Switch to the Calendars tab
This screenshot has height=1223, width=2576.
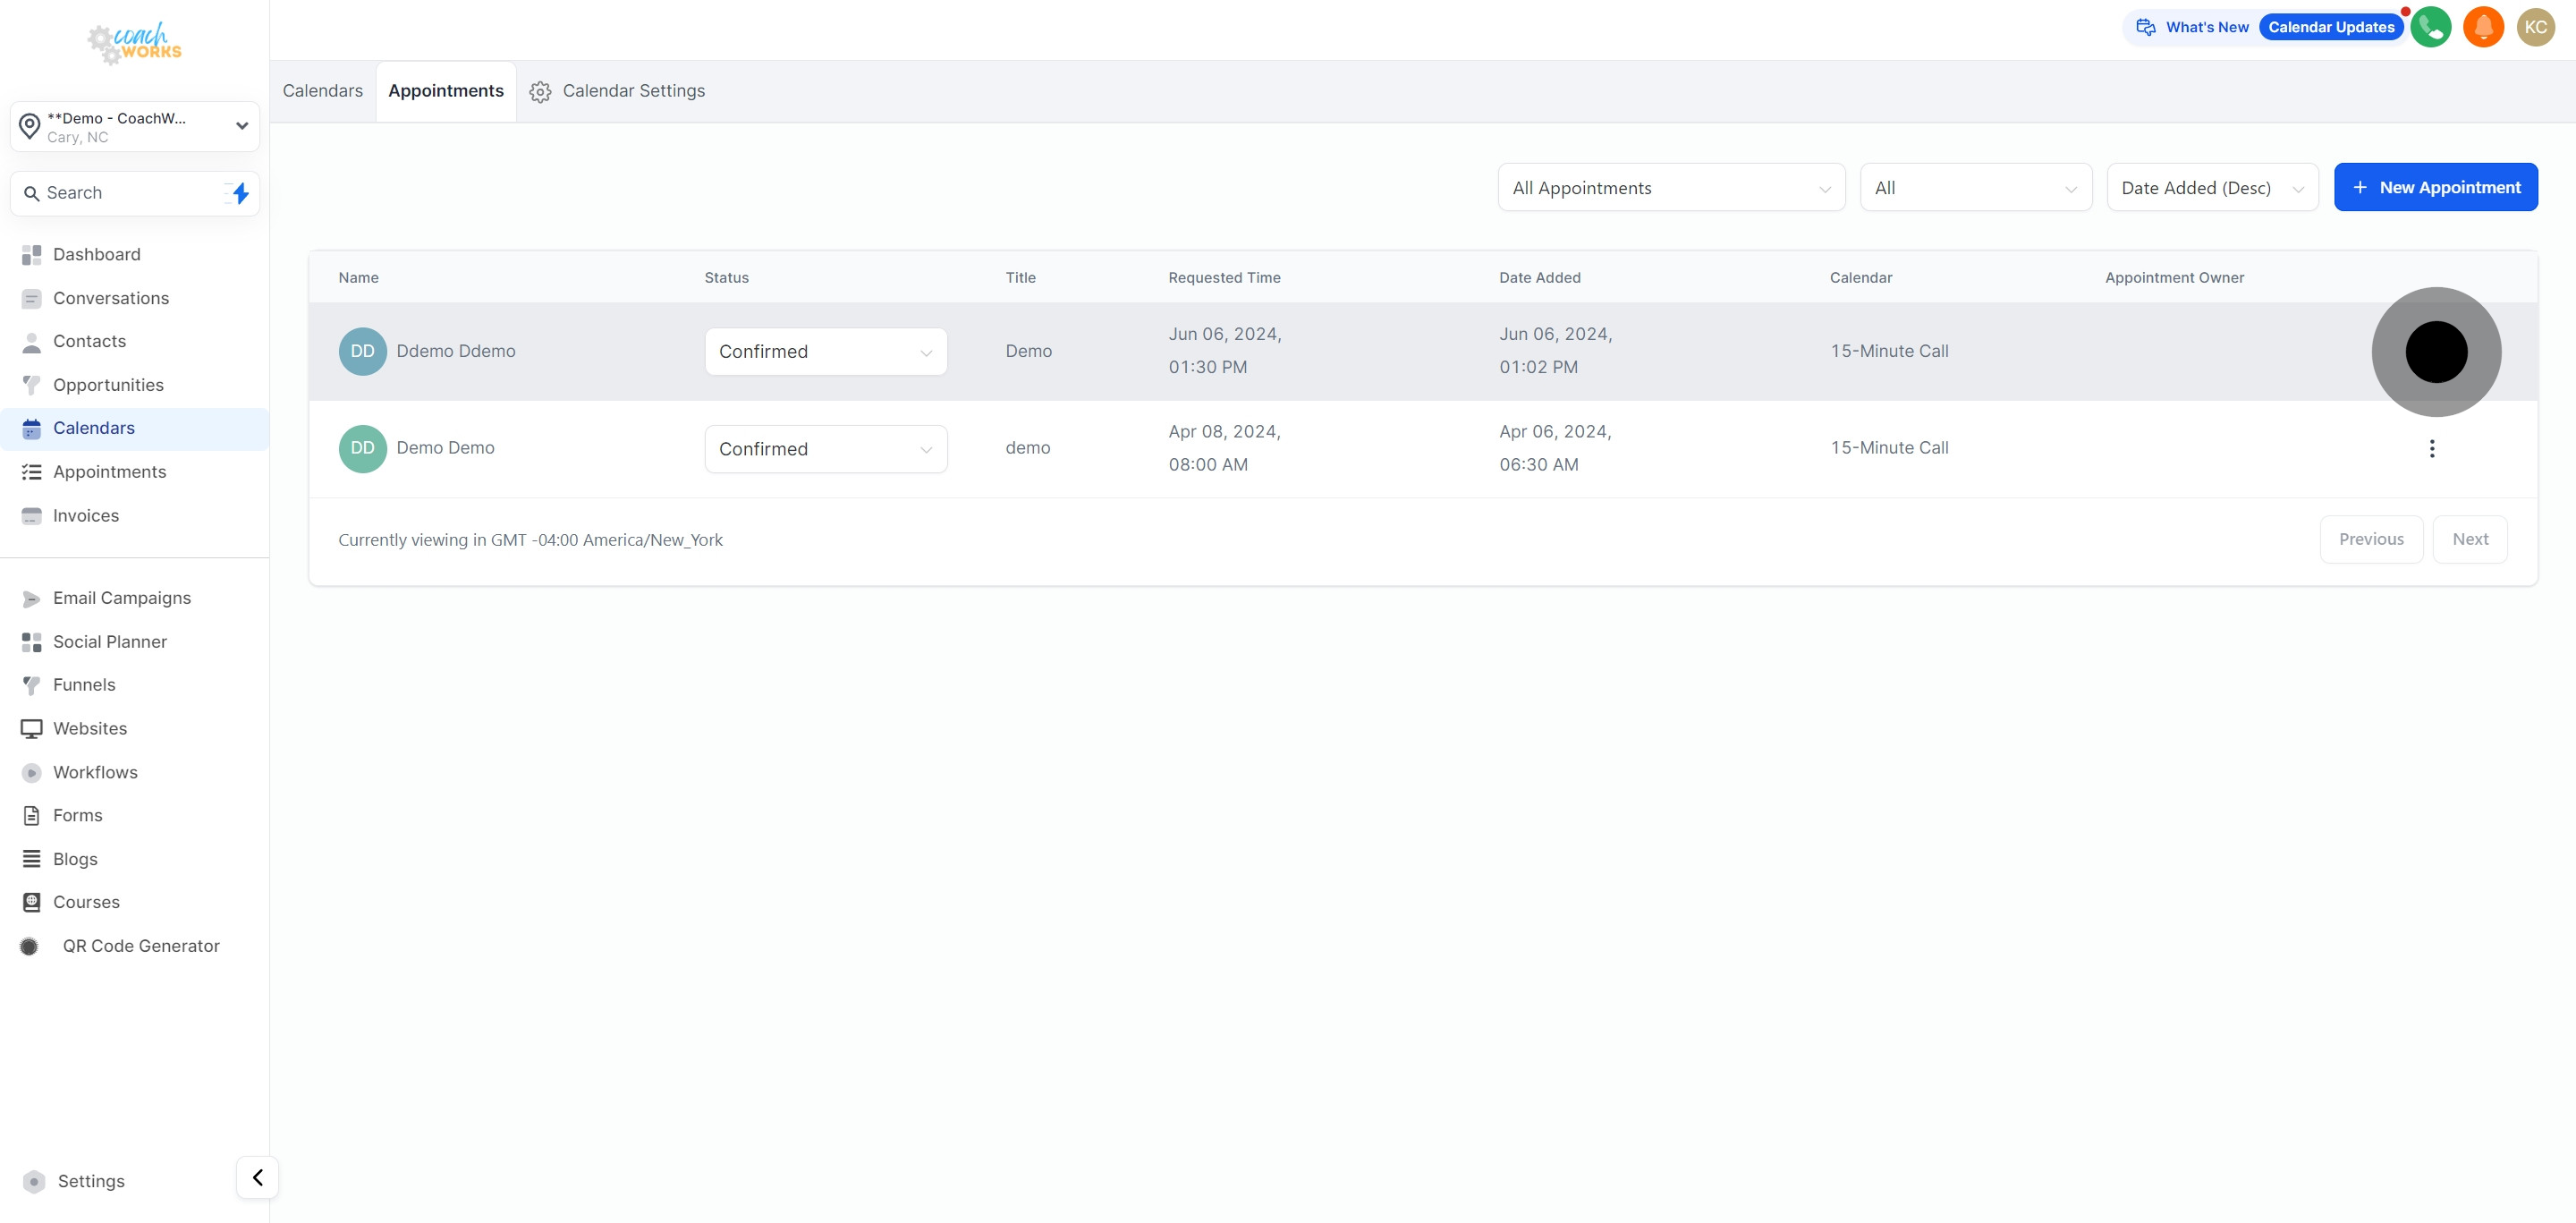[x=322, y=91]
